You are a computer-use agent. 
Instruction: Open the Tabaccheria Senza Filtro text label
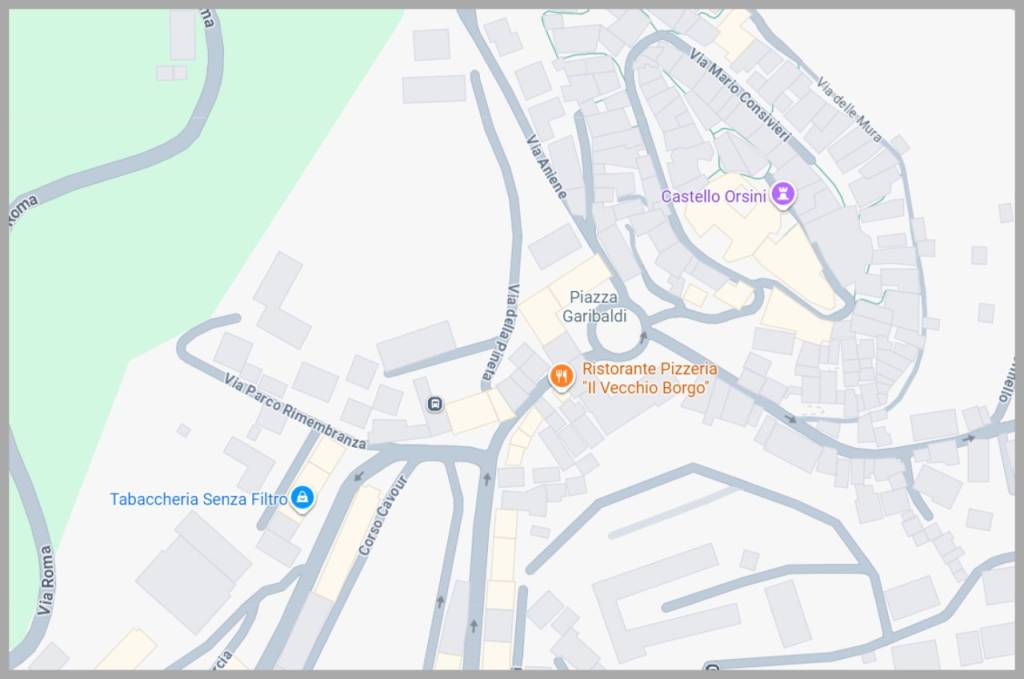[199, 499]
